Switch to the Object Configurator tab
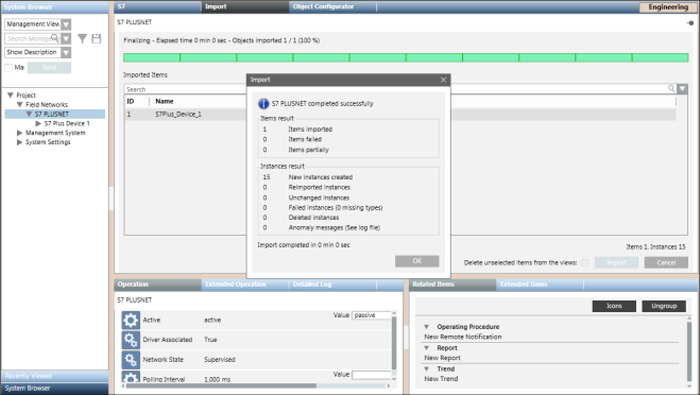Screen dimensions: 700x395 (323, 7)
